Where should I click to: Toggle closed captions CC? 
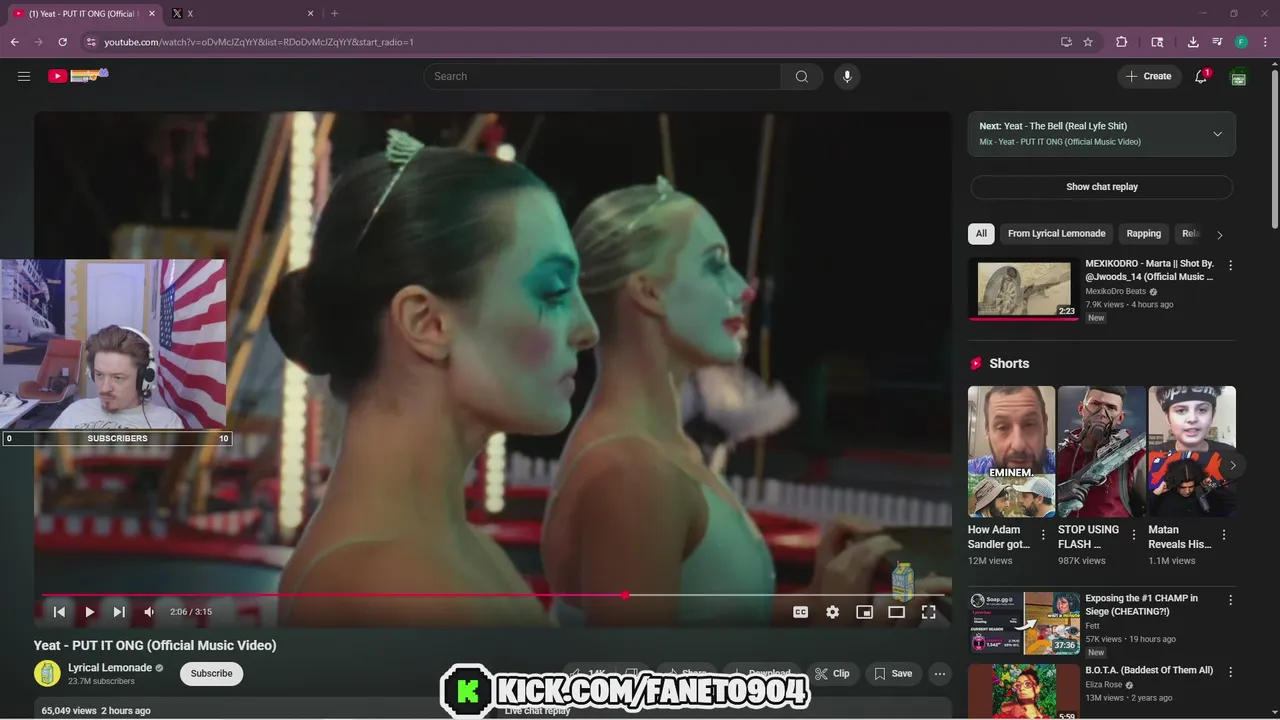click(800, 612)
